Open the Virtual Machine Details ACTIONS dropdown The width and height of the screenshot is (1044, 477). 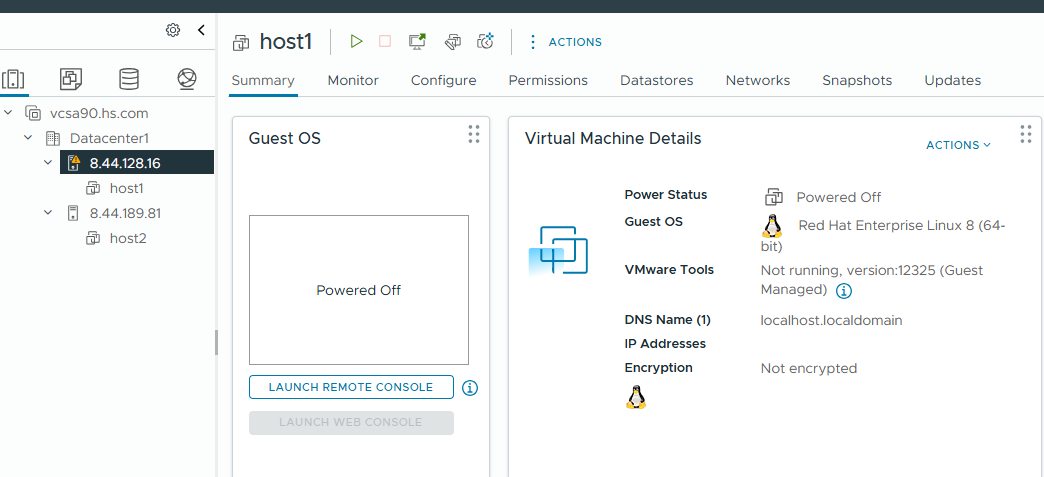[958, 145]
